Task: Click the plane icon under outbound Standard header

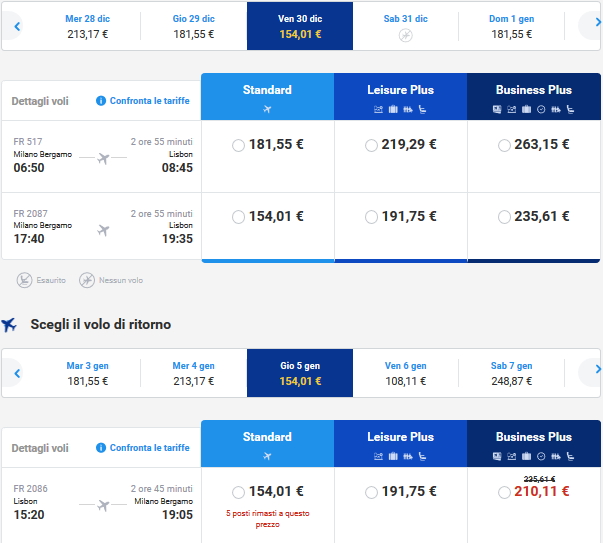Action: point(267,109)
